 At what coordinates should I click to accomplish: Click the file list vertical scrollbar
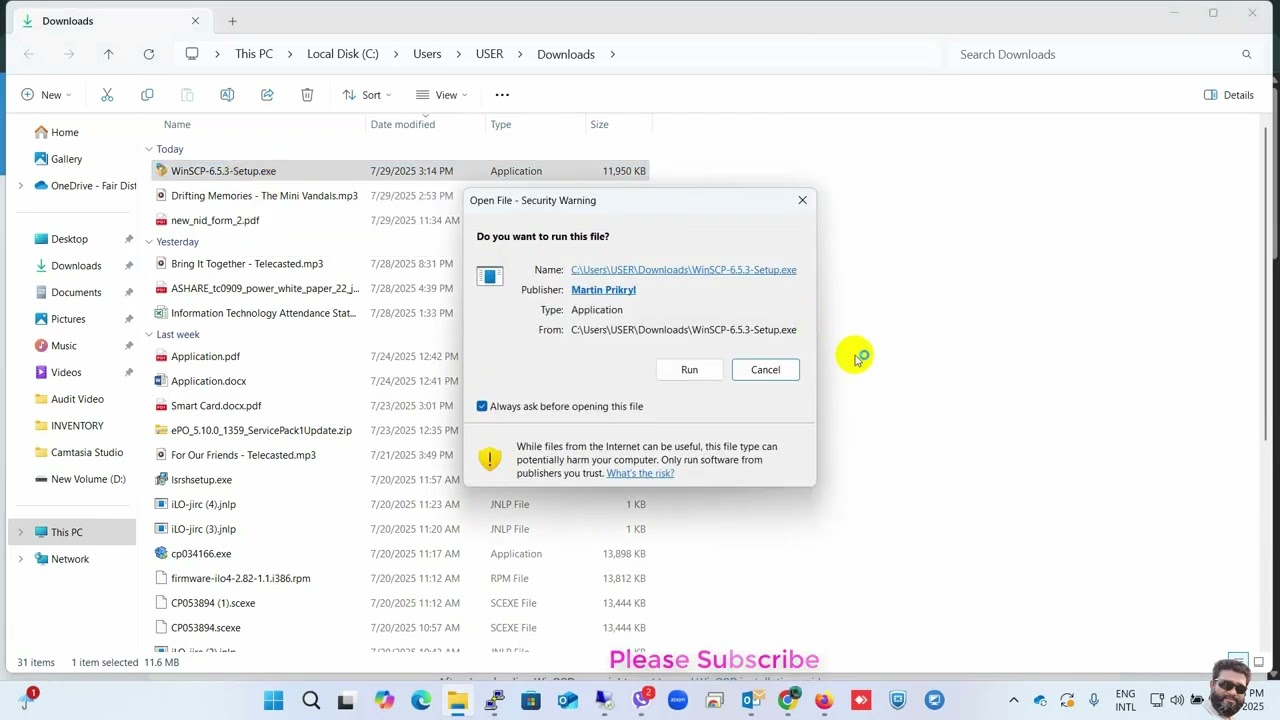point(1267,285)
